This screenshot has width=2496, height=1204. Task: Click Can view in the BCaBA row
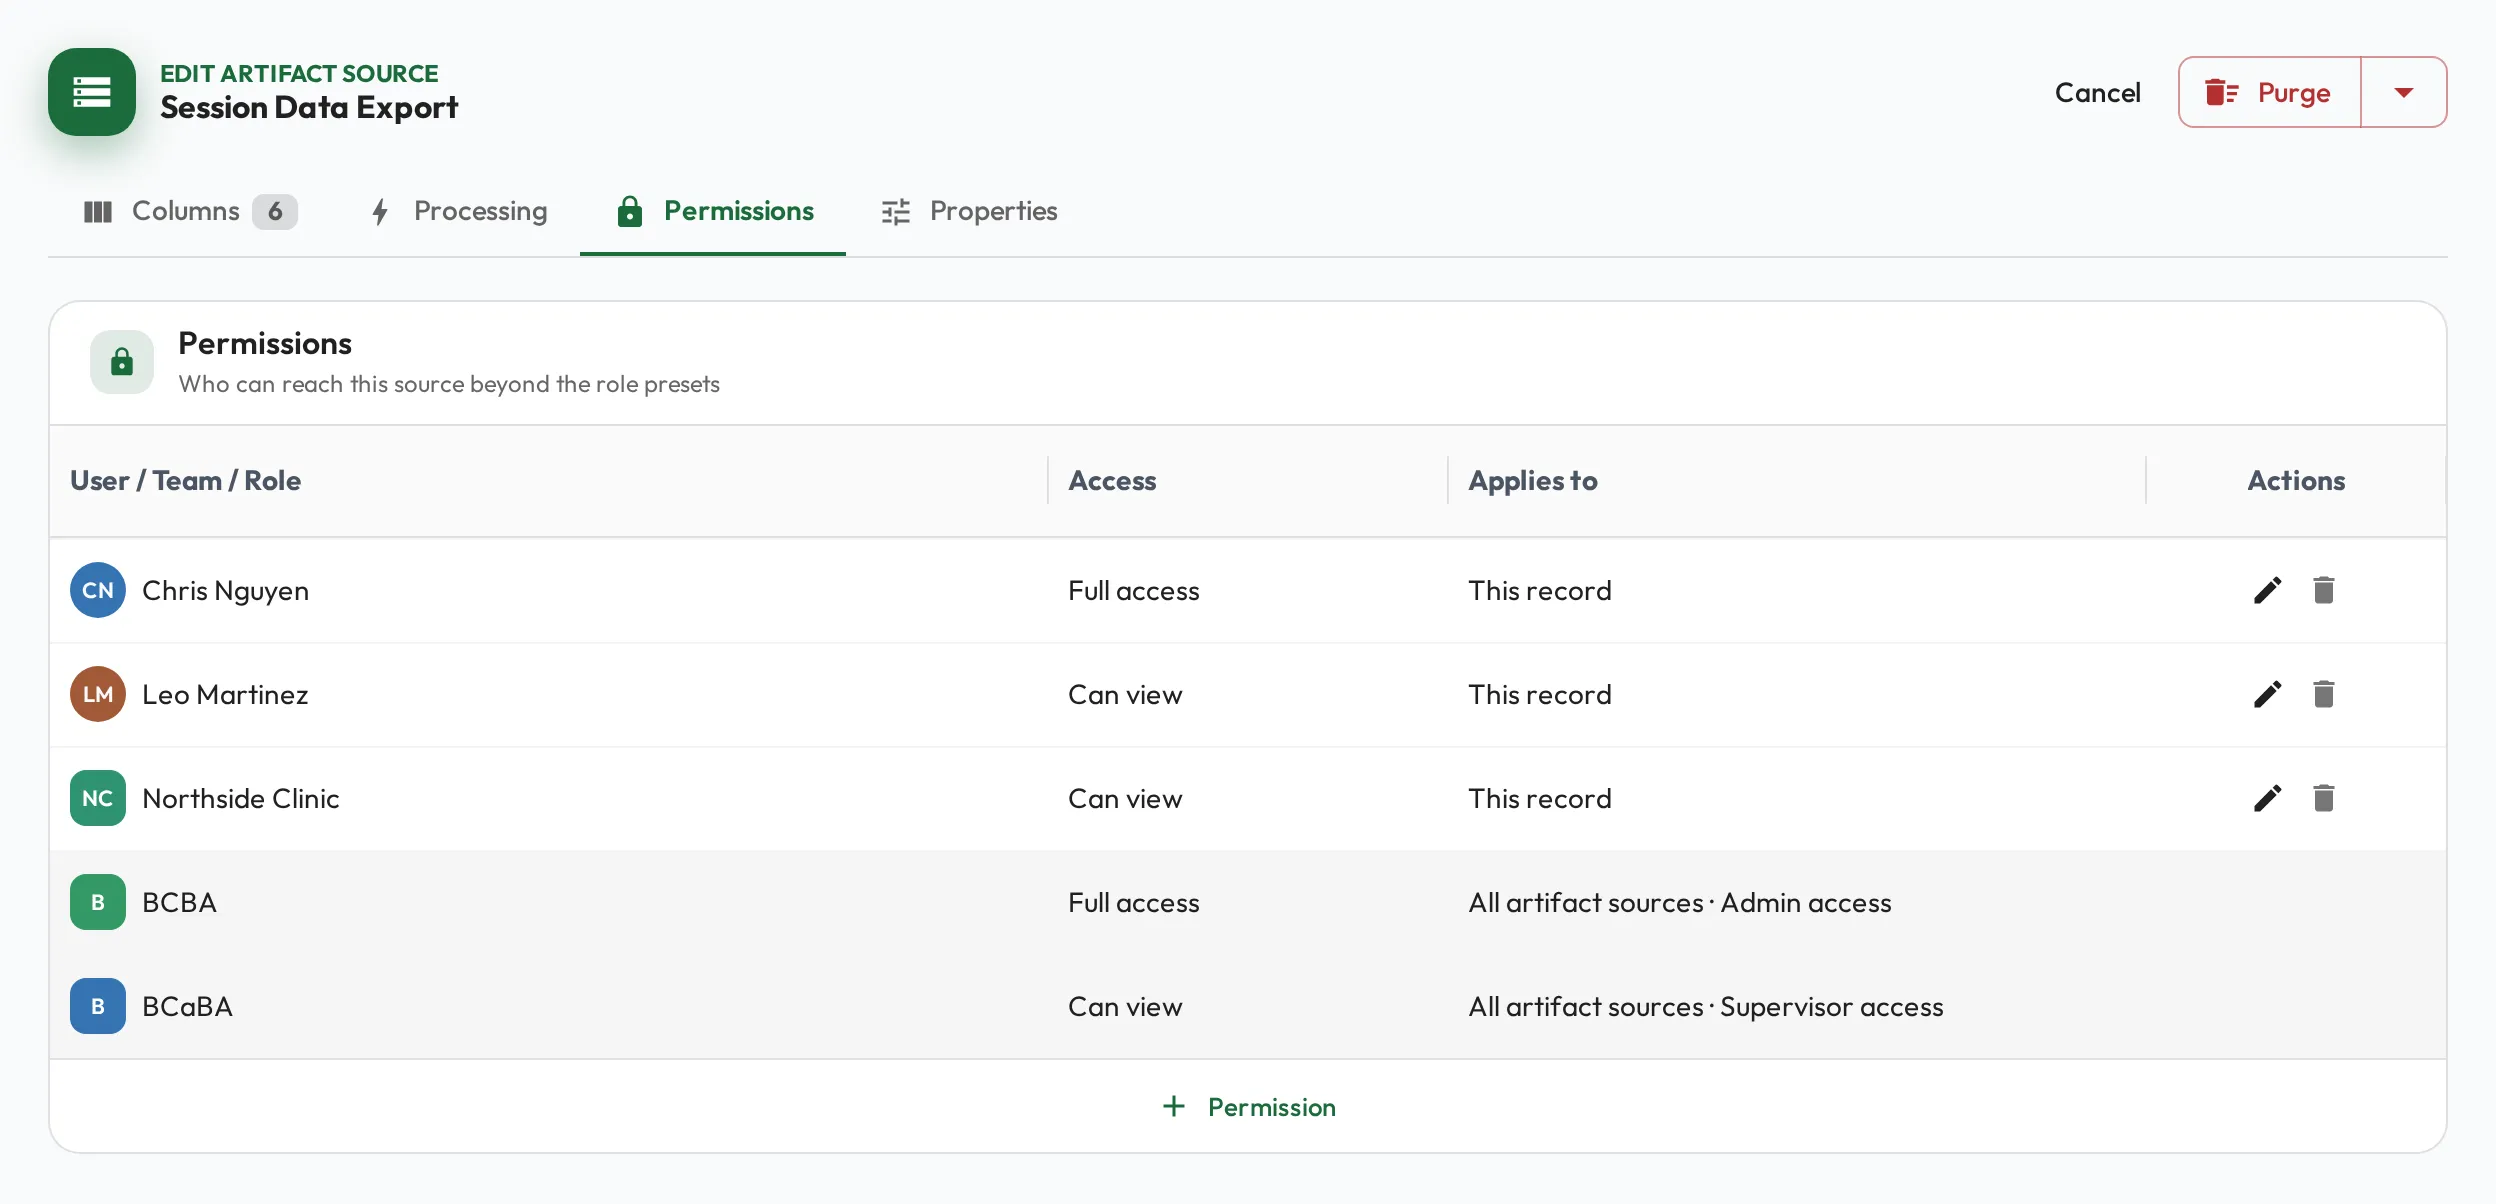click(1125, 1007)
